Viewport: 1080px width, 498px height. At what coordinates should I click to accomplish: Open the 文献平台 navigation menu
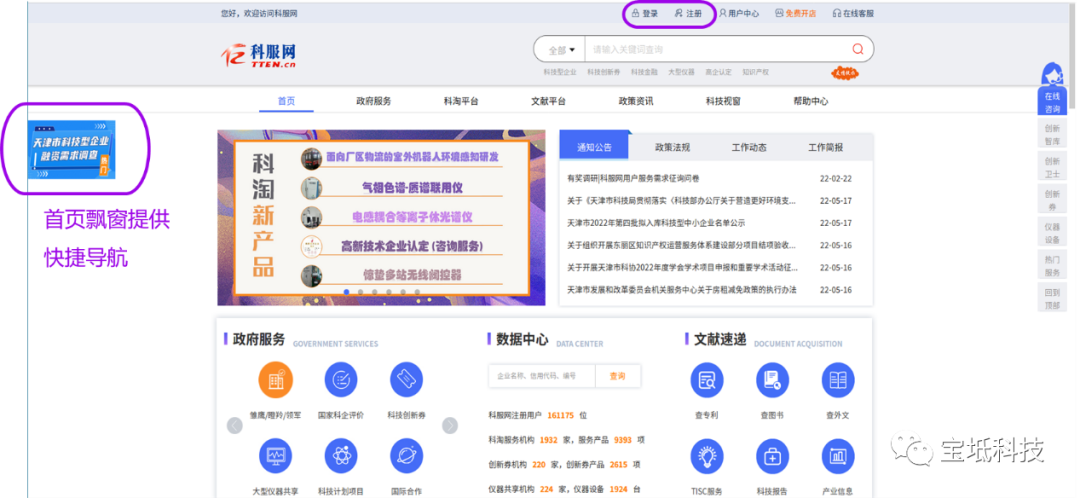pyautogui.click(x=548, y=101)
